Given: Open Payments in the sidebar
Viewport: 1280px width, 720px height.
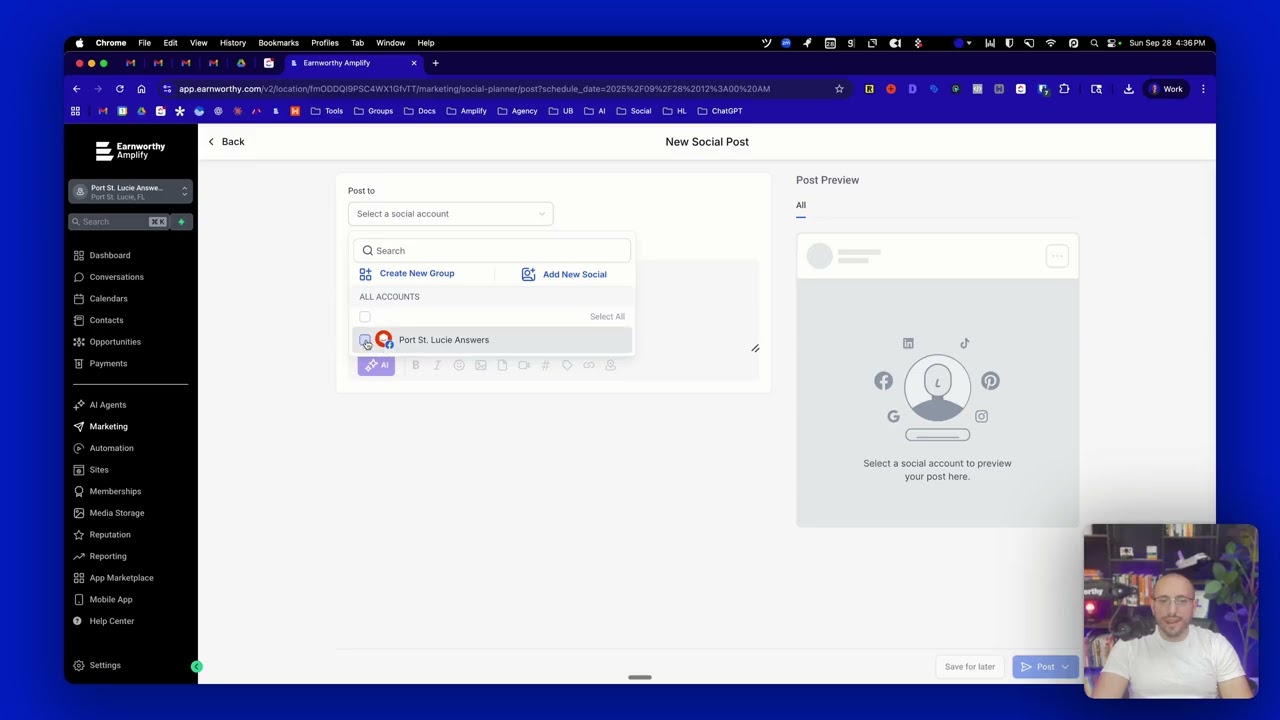Looking at the screenshot, I should pyautogui.click(x=108, y=363).
